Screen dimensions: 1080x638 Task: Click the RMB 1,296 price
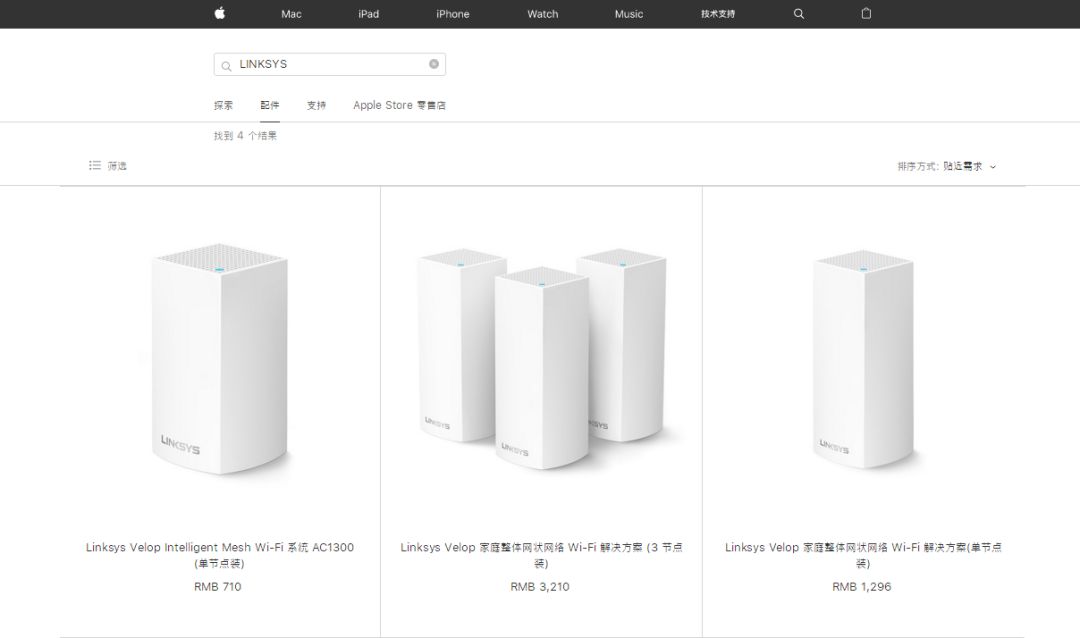(x=862, y=587)
